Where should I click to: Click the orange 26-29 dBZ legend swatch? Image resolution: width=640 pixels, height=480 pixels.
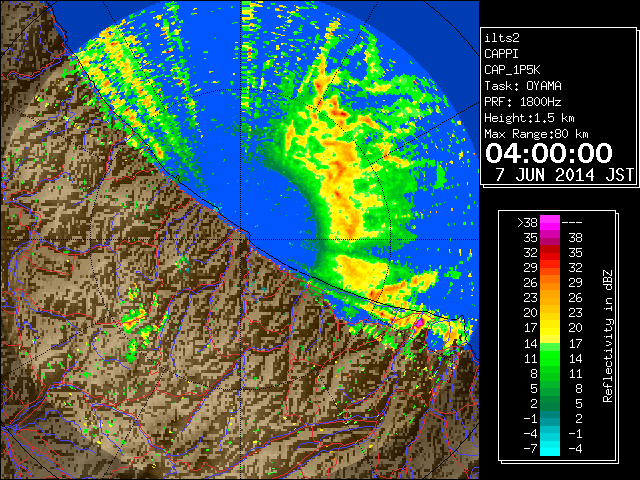550,283
